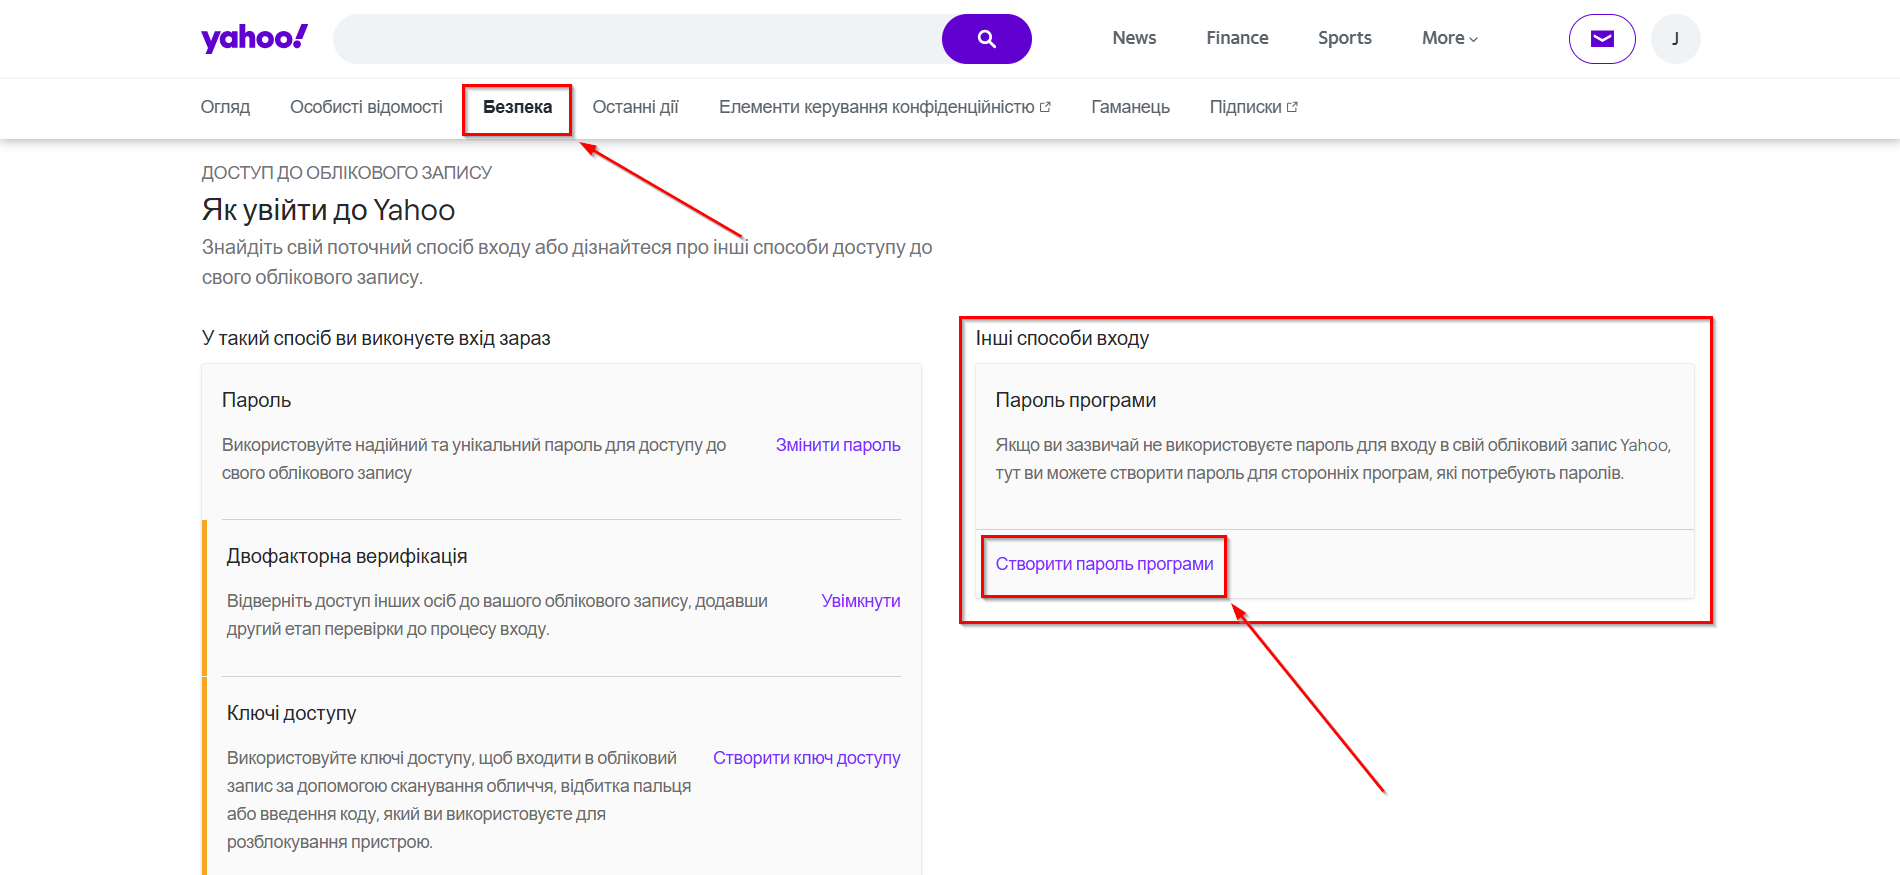The width and height of the screenshot is (1900, 875).
Task: Click the purple search magnifier button
Action: [x=986, y=39]
